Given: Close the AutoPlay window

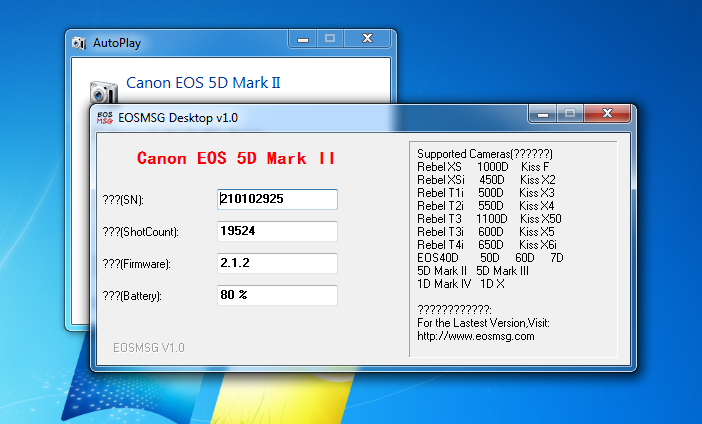Looking at the screenshot, I should (x=367, y=38).
